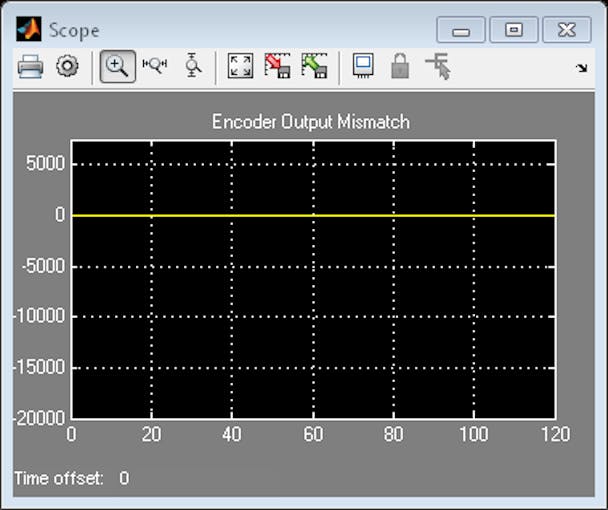Click the MATLAB logo in title bar

click(x=29, y=29)
